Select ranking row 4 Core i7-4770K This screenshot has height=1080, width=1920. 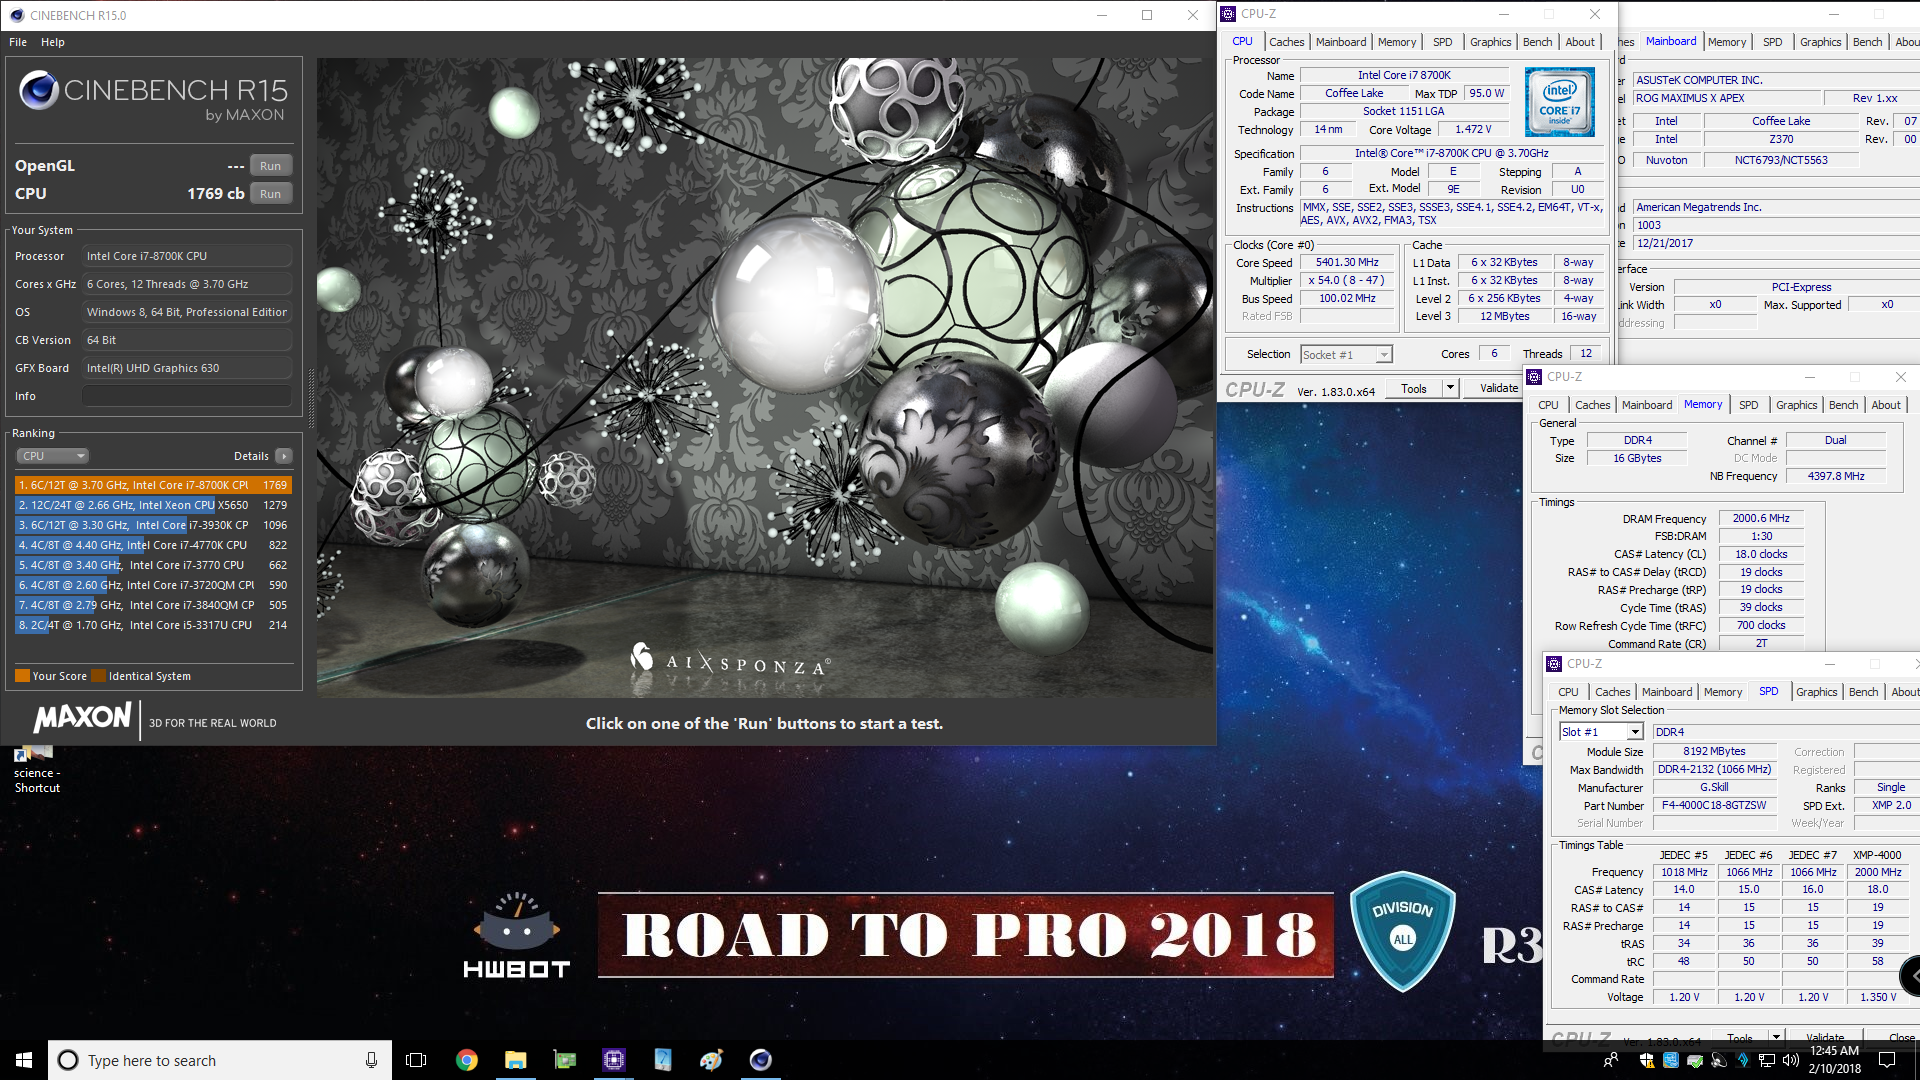click(x=153, y=545)
